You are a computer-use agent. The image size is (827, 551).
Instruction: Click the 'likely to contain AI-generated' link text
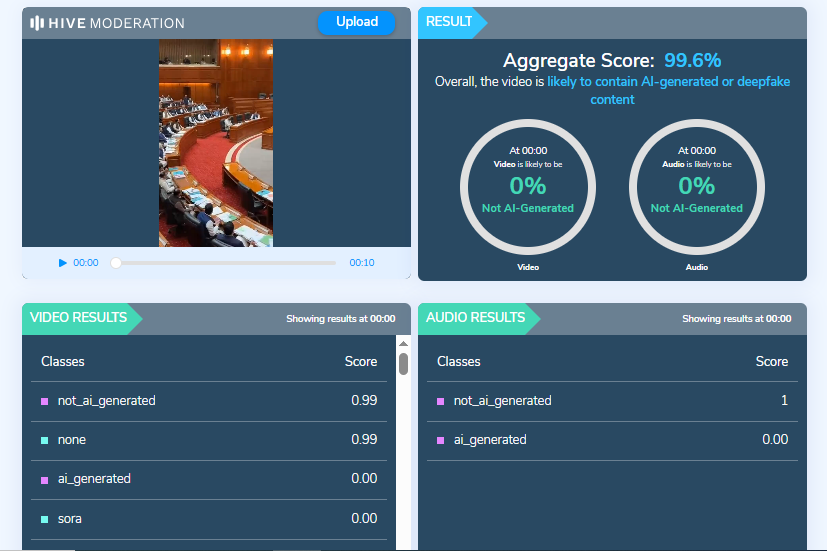click(x=668, y=82)
